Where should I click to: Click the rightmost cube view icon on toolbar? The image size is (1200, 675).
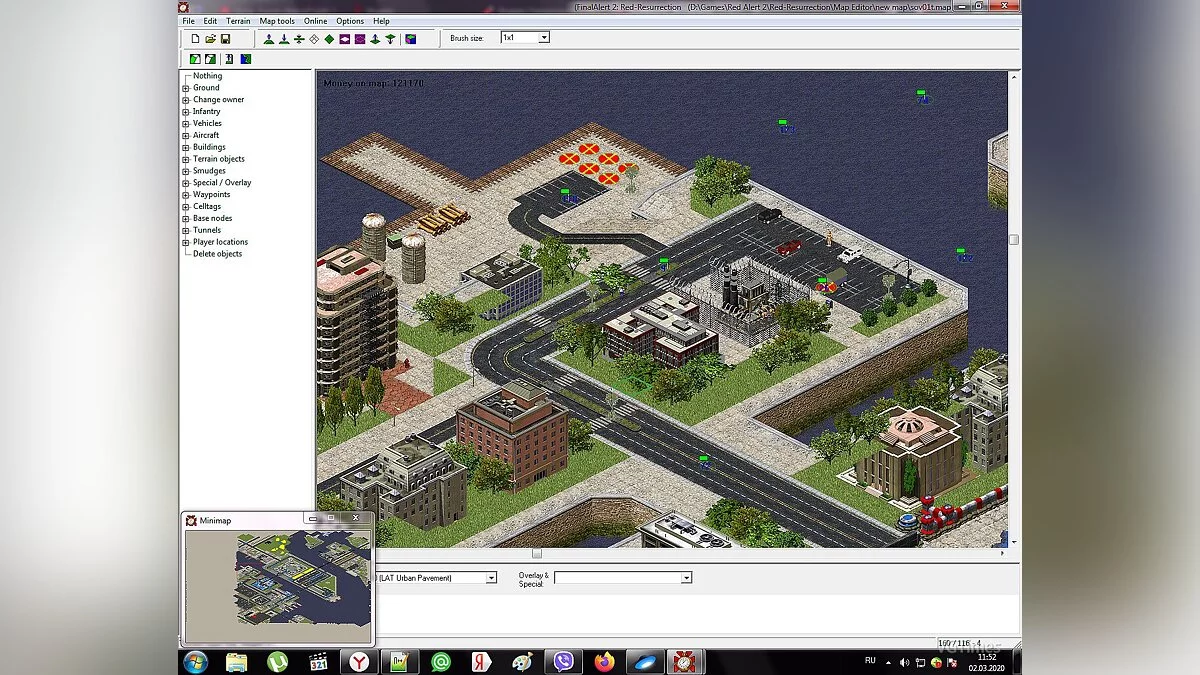[x=410, y=39]
